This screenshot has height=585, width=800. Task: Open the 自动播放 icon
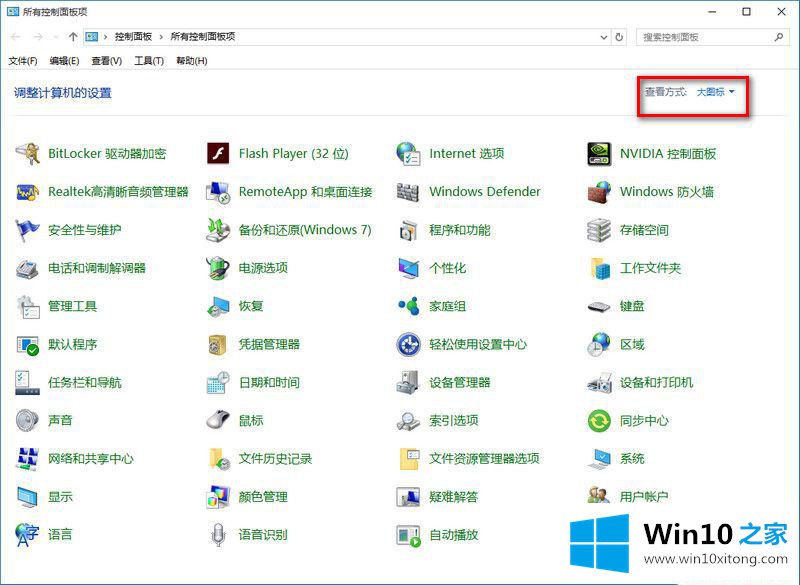[409, 535]
